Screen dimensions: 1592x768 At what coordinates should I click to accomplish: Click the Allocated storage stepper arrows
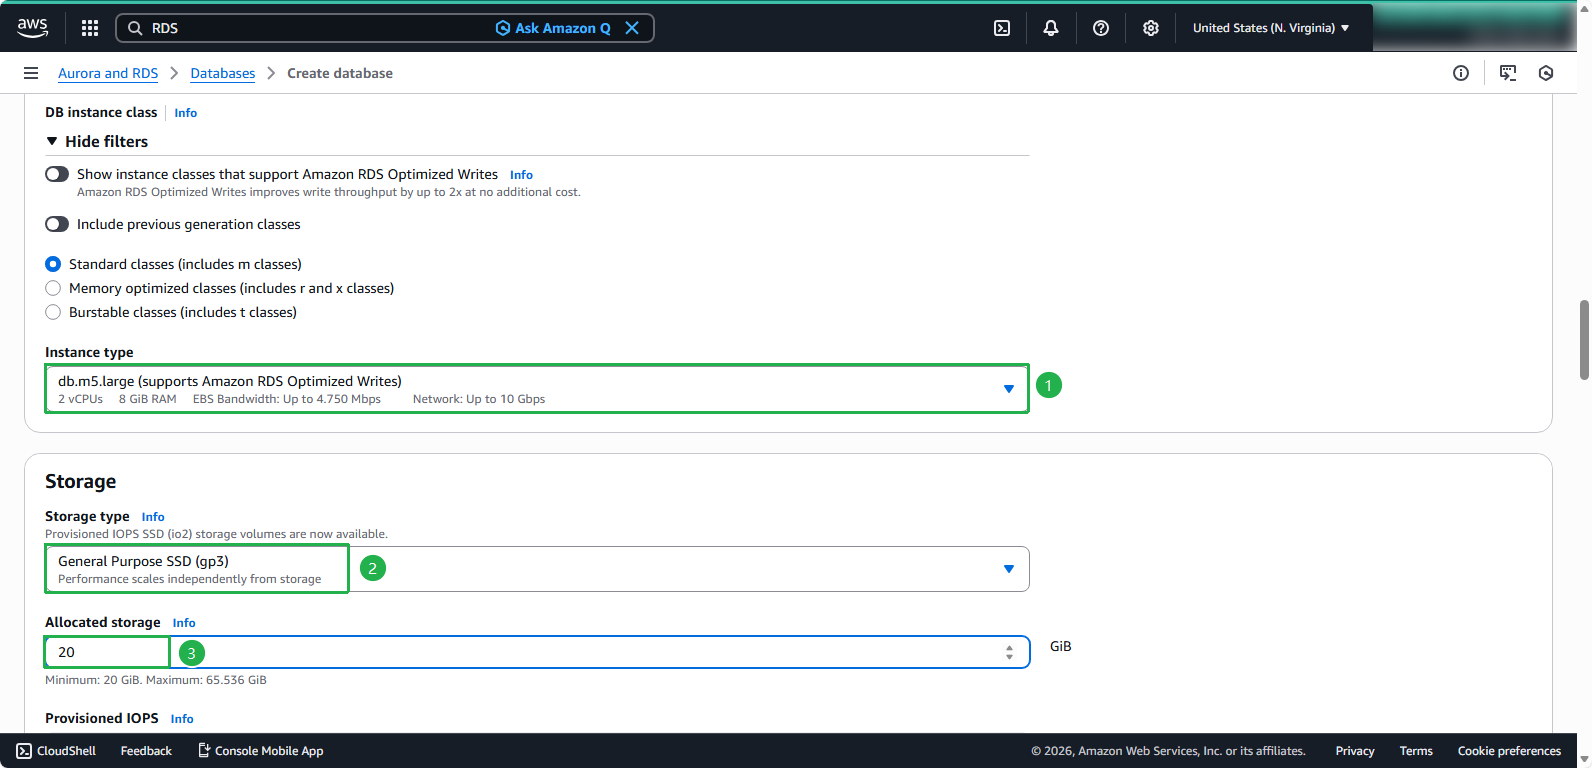[1009, 652]
